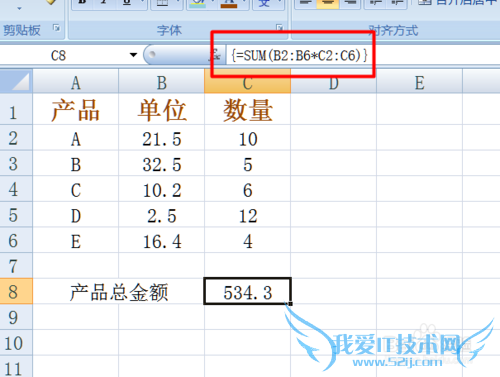500x377 pixels.
Task: Select the cell containing 32.5
Action: [x=162, y=163]
